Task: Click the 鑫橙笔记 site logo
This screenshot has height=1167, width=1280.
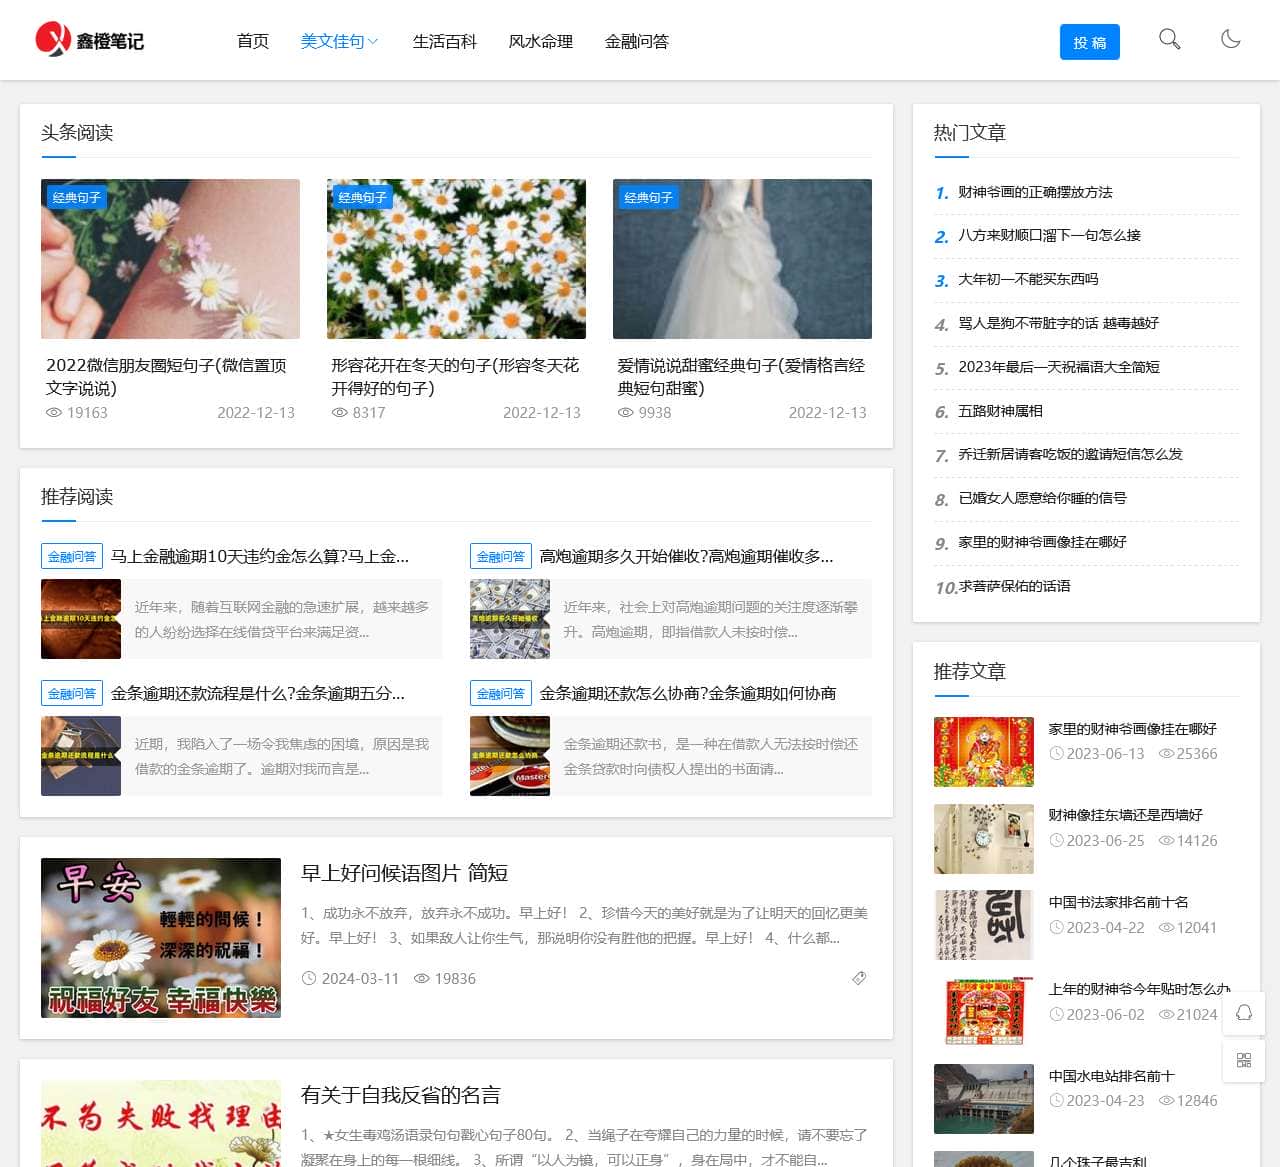Action: [90, 40]
